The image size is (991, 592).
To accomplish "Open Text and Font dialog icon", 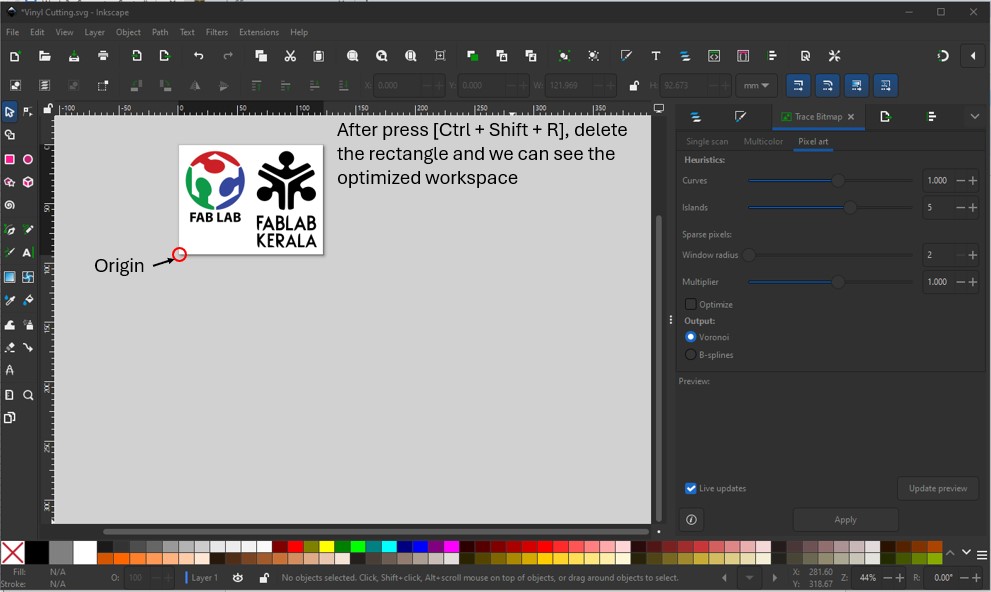I will (x=655, y=56).
